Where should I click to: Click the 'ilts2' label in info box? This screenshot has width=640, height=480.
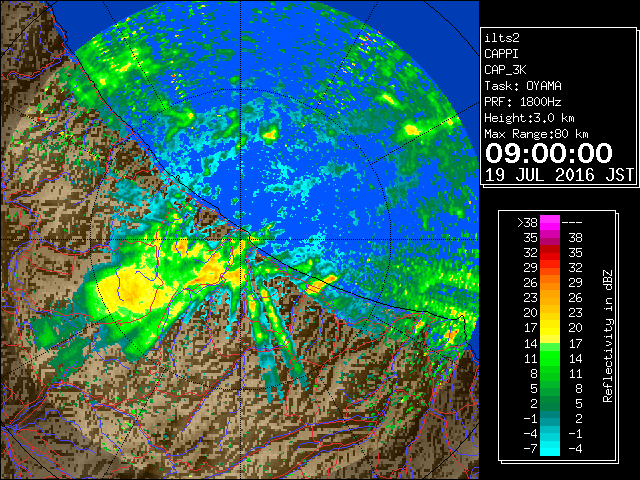pyautogui.click(x=502, y=38)
